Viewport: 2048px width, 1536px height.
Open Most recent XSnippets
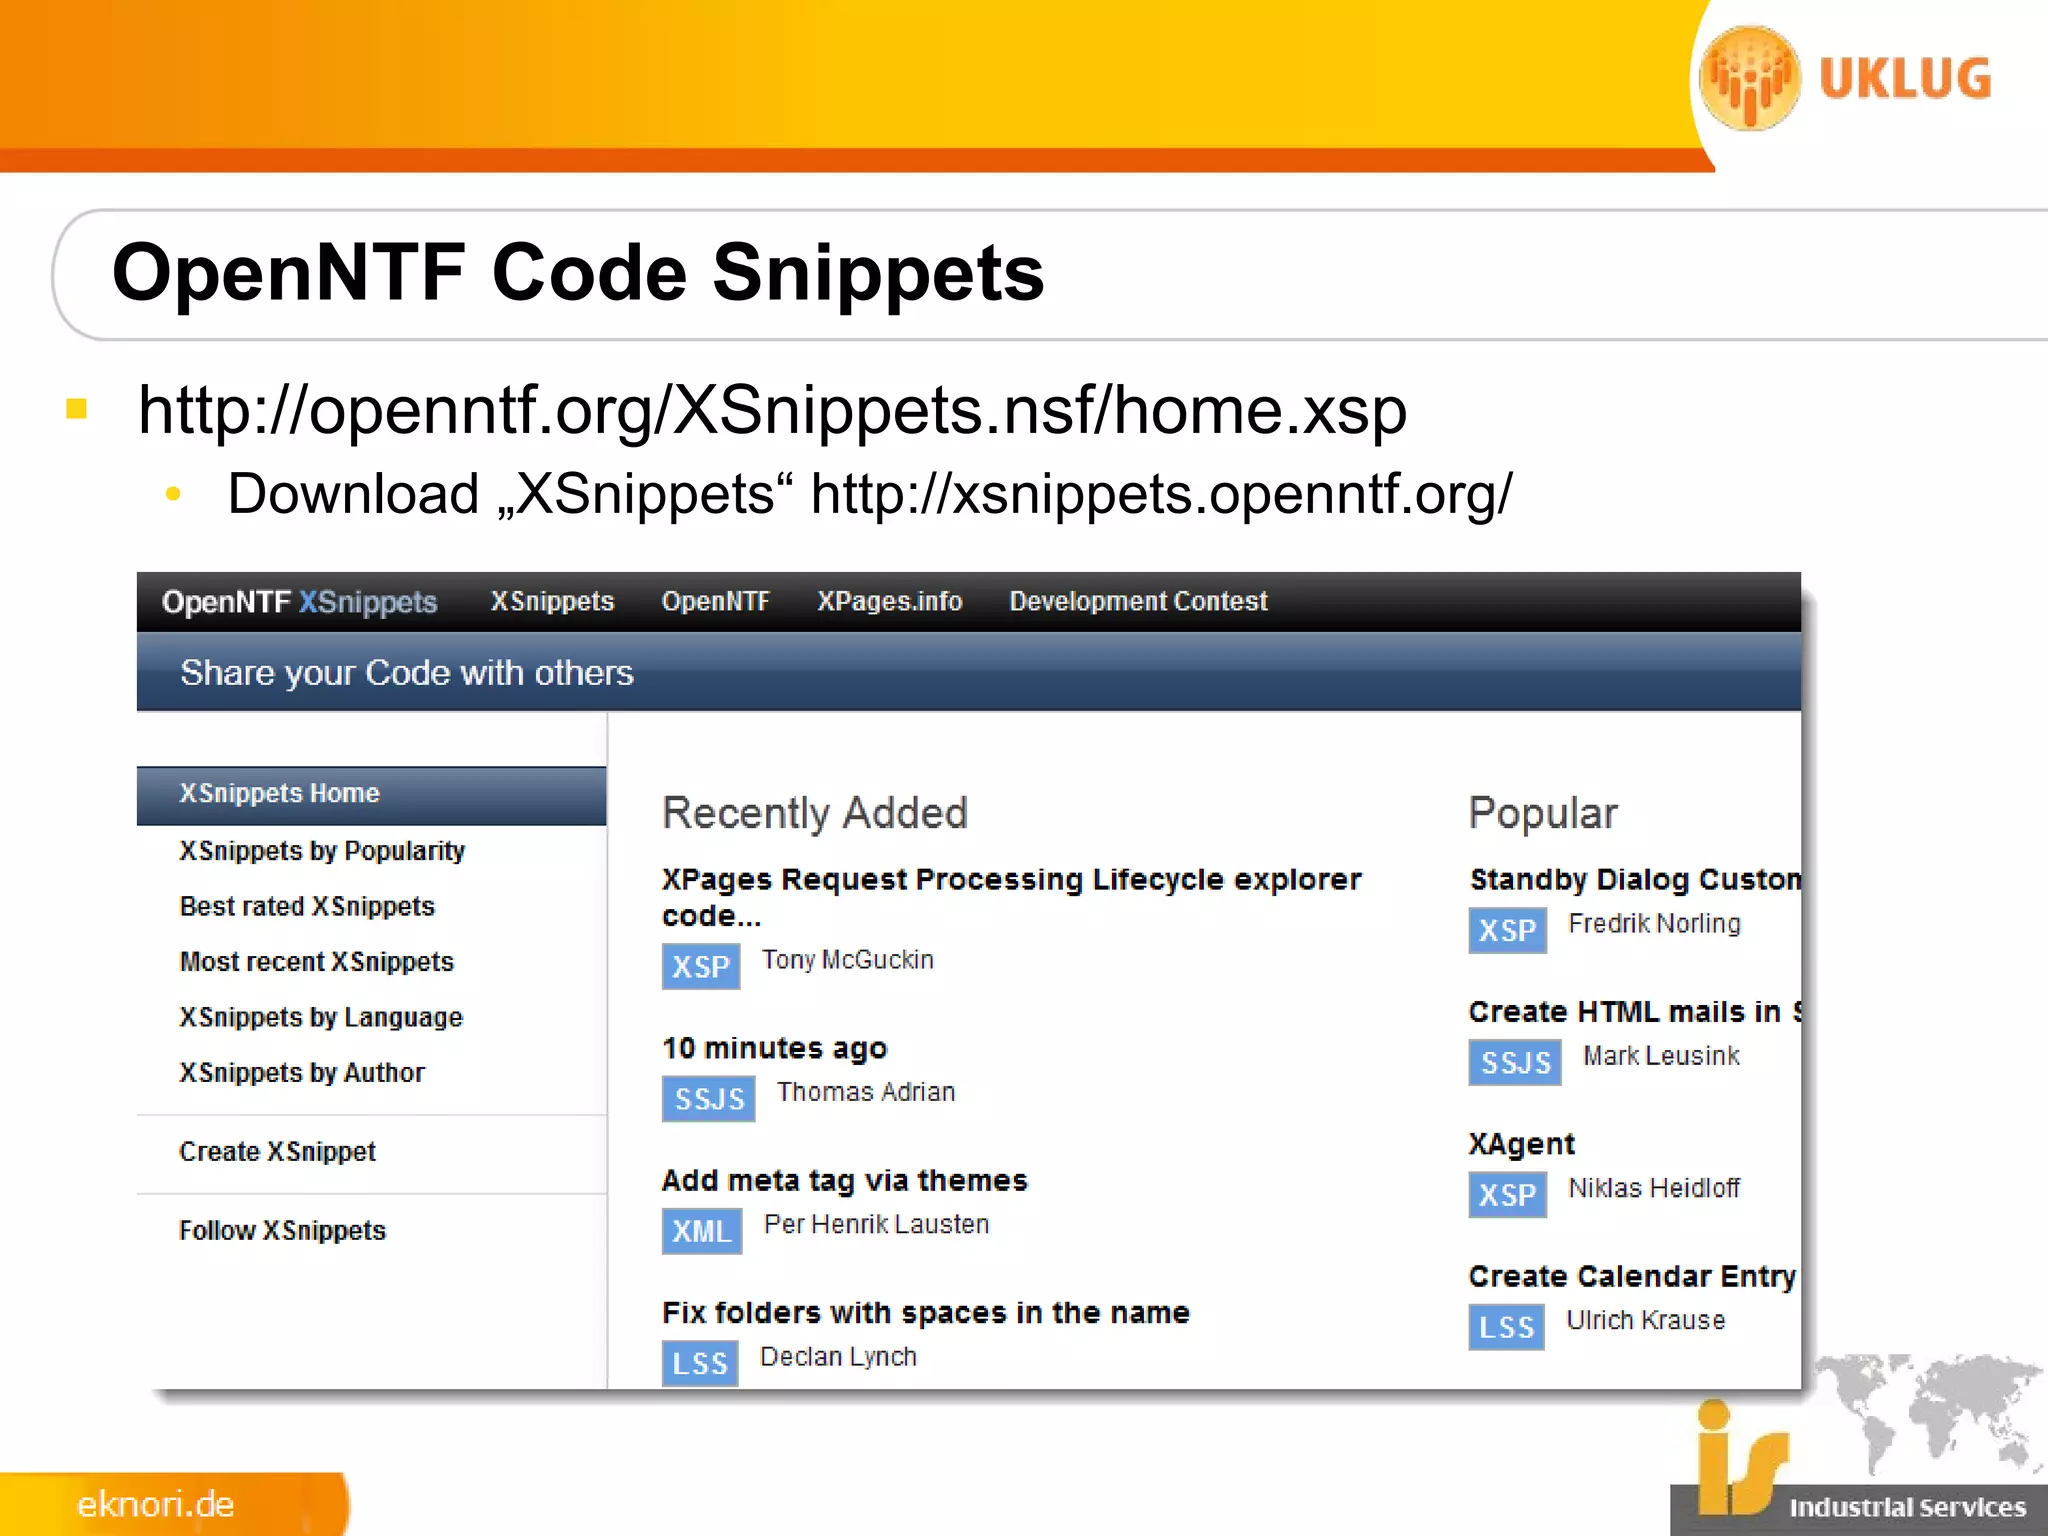316,962
